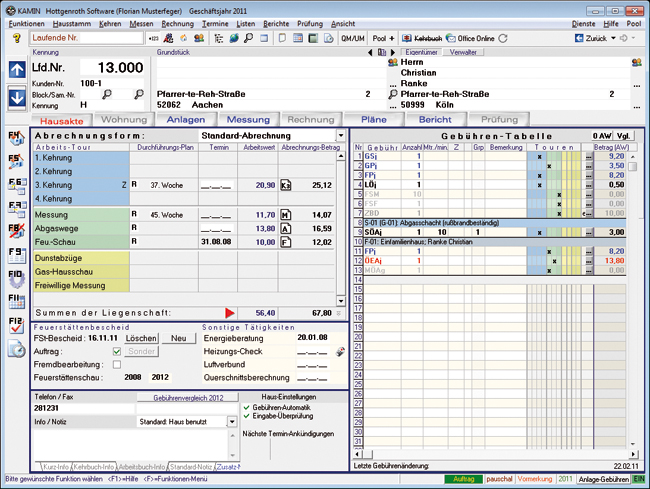Click the F6 sidebar icon
Screen dimensions: 650x489
point(17,185)
